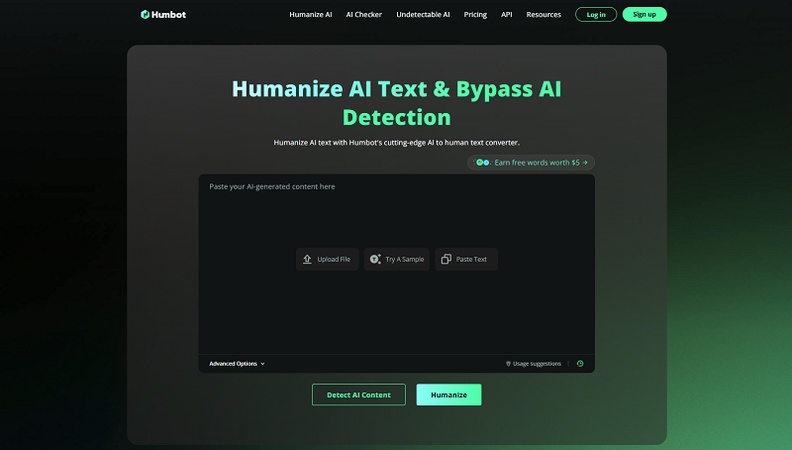Open the Pricing page
This screenshot has height=450, width=792.
coord(475,15)
